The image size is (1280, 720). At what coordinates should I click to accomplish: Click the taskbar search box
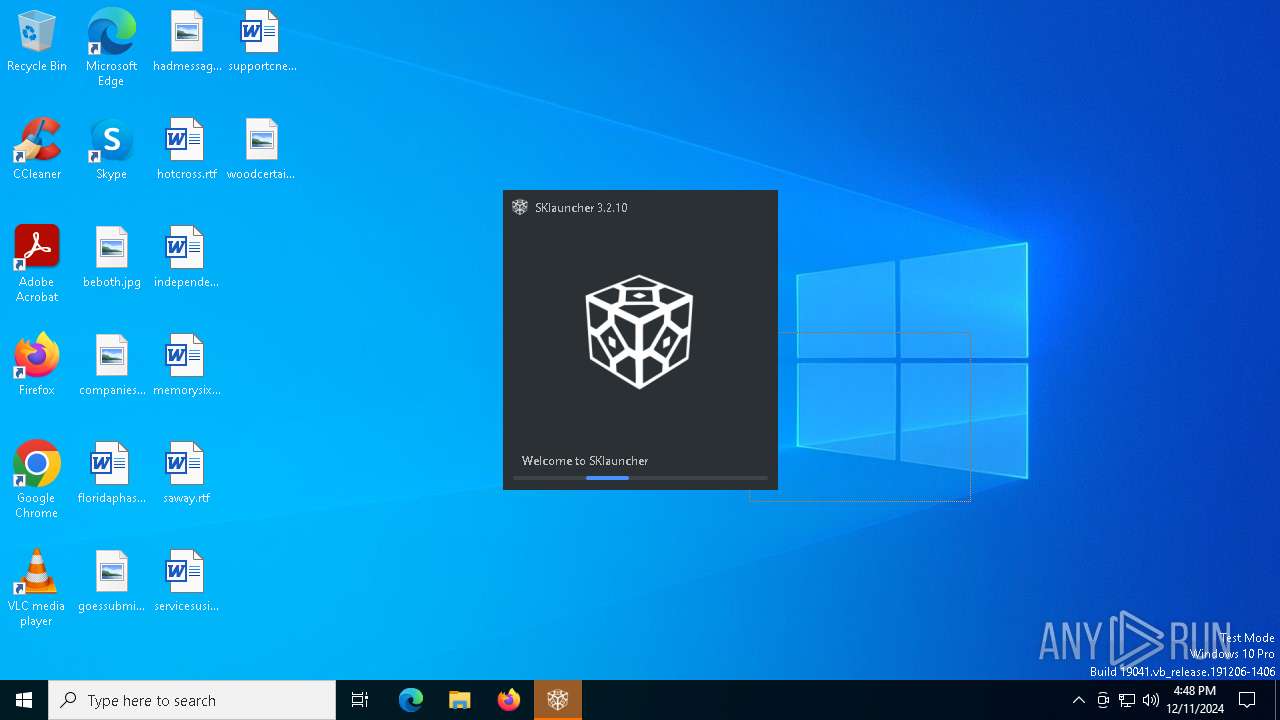[x=192, y=700]
